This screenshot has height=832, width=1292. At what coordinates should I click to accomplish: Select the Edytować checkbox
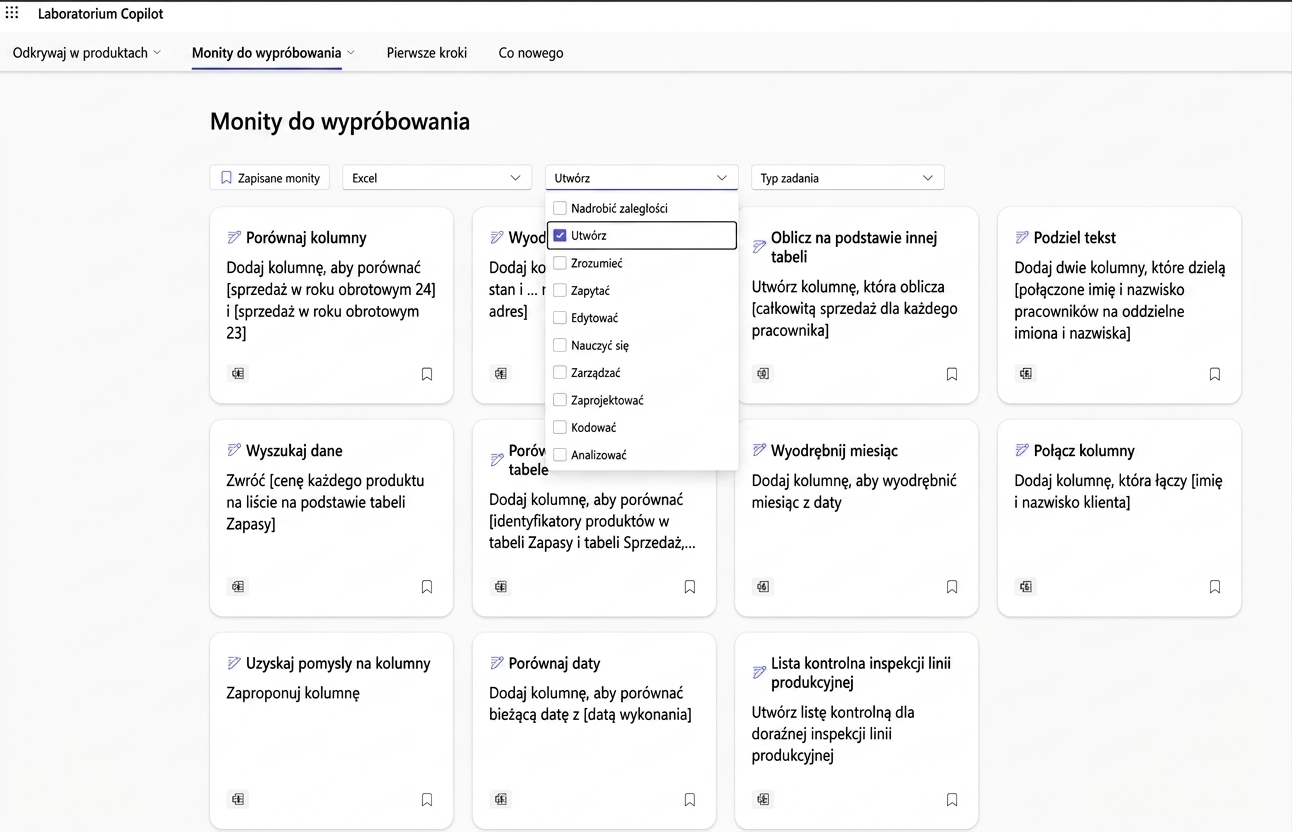click(560, 318)
